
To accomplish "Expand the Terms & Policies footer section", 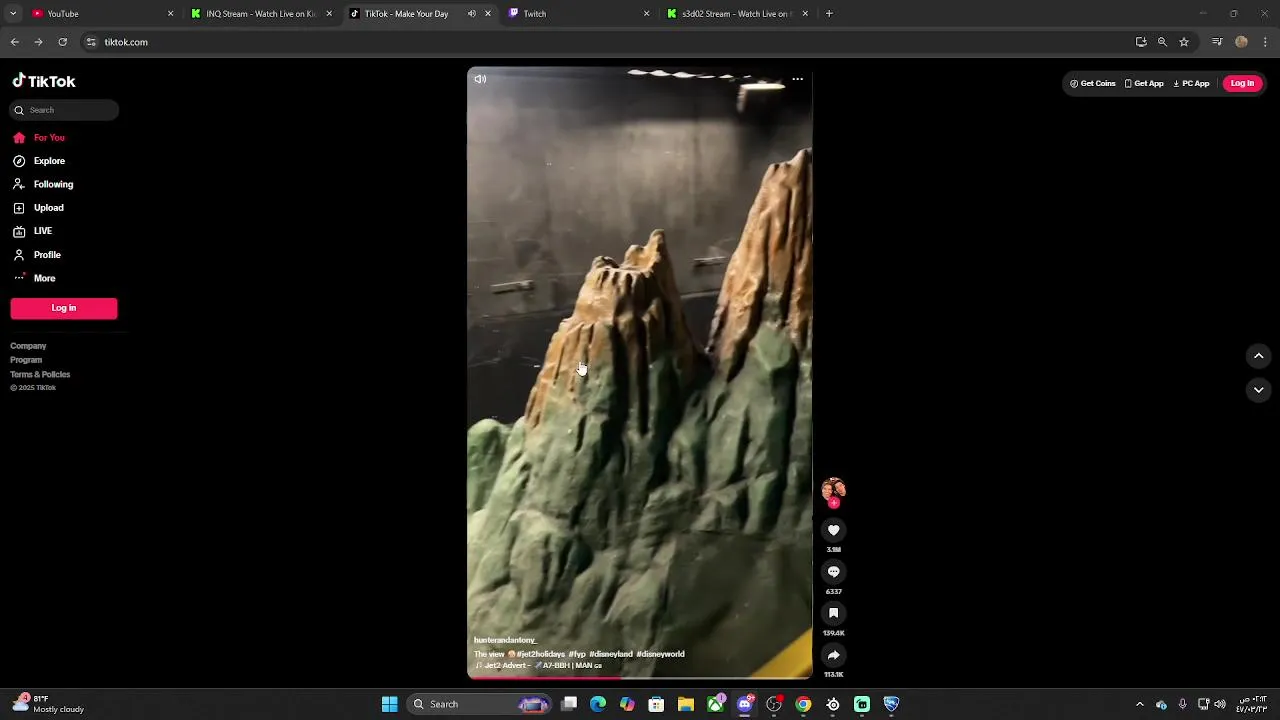I will (40, 374).
